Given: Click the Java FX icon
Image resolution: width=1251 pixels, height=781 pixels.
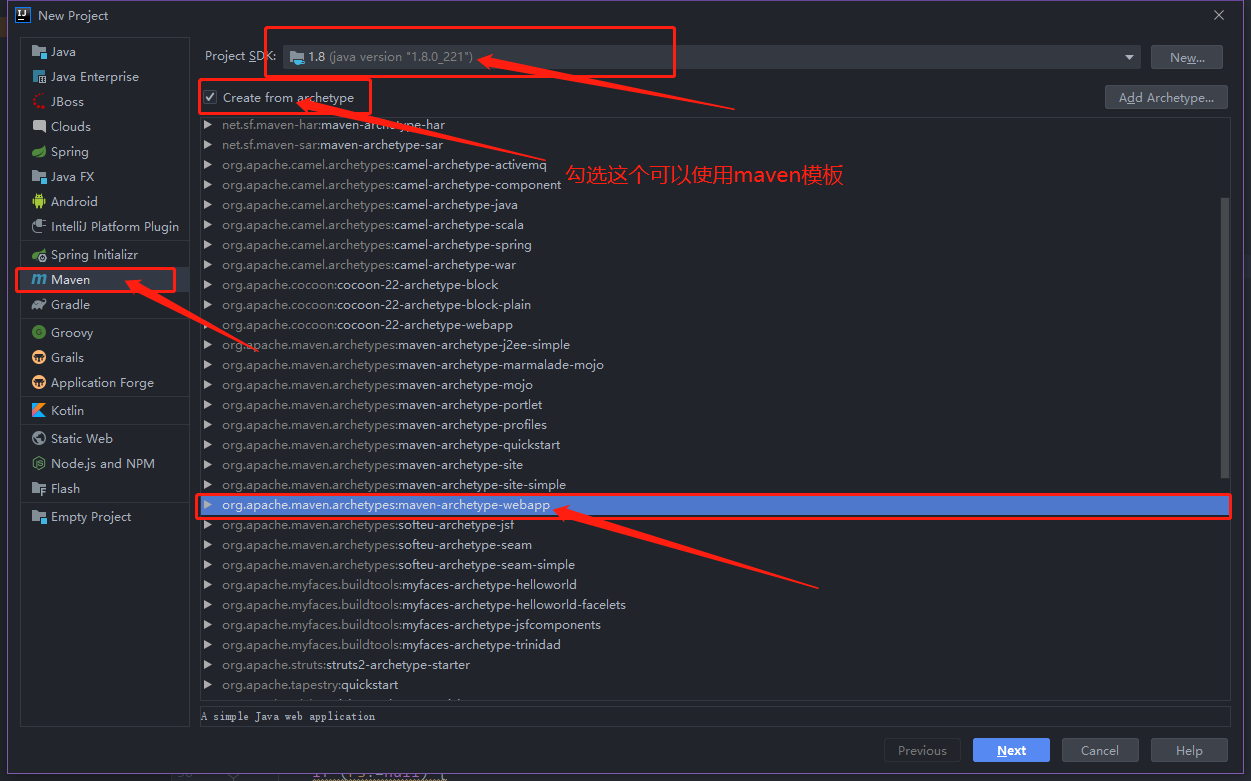Looking at the screenshot, I should point(39,177).
